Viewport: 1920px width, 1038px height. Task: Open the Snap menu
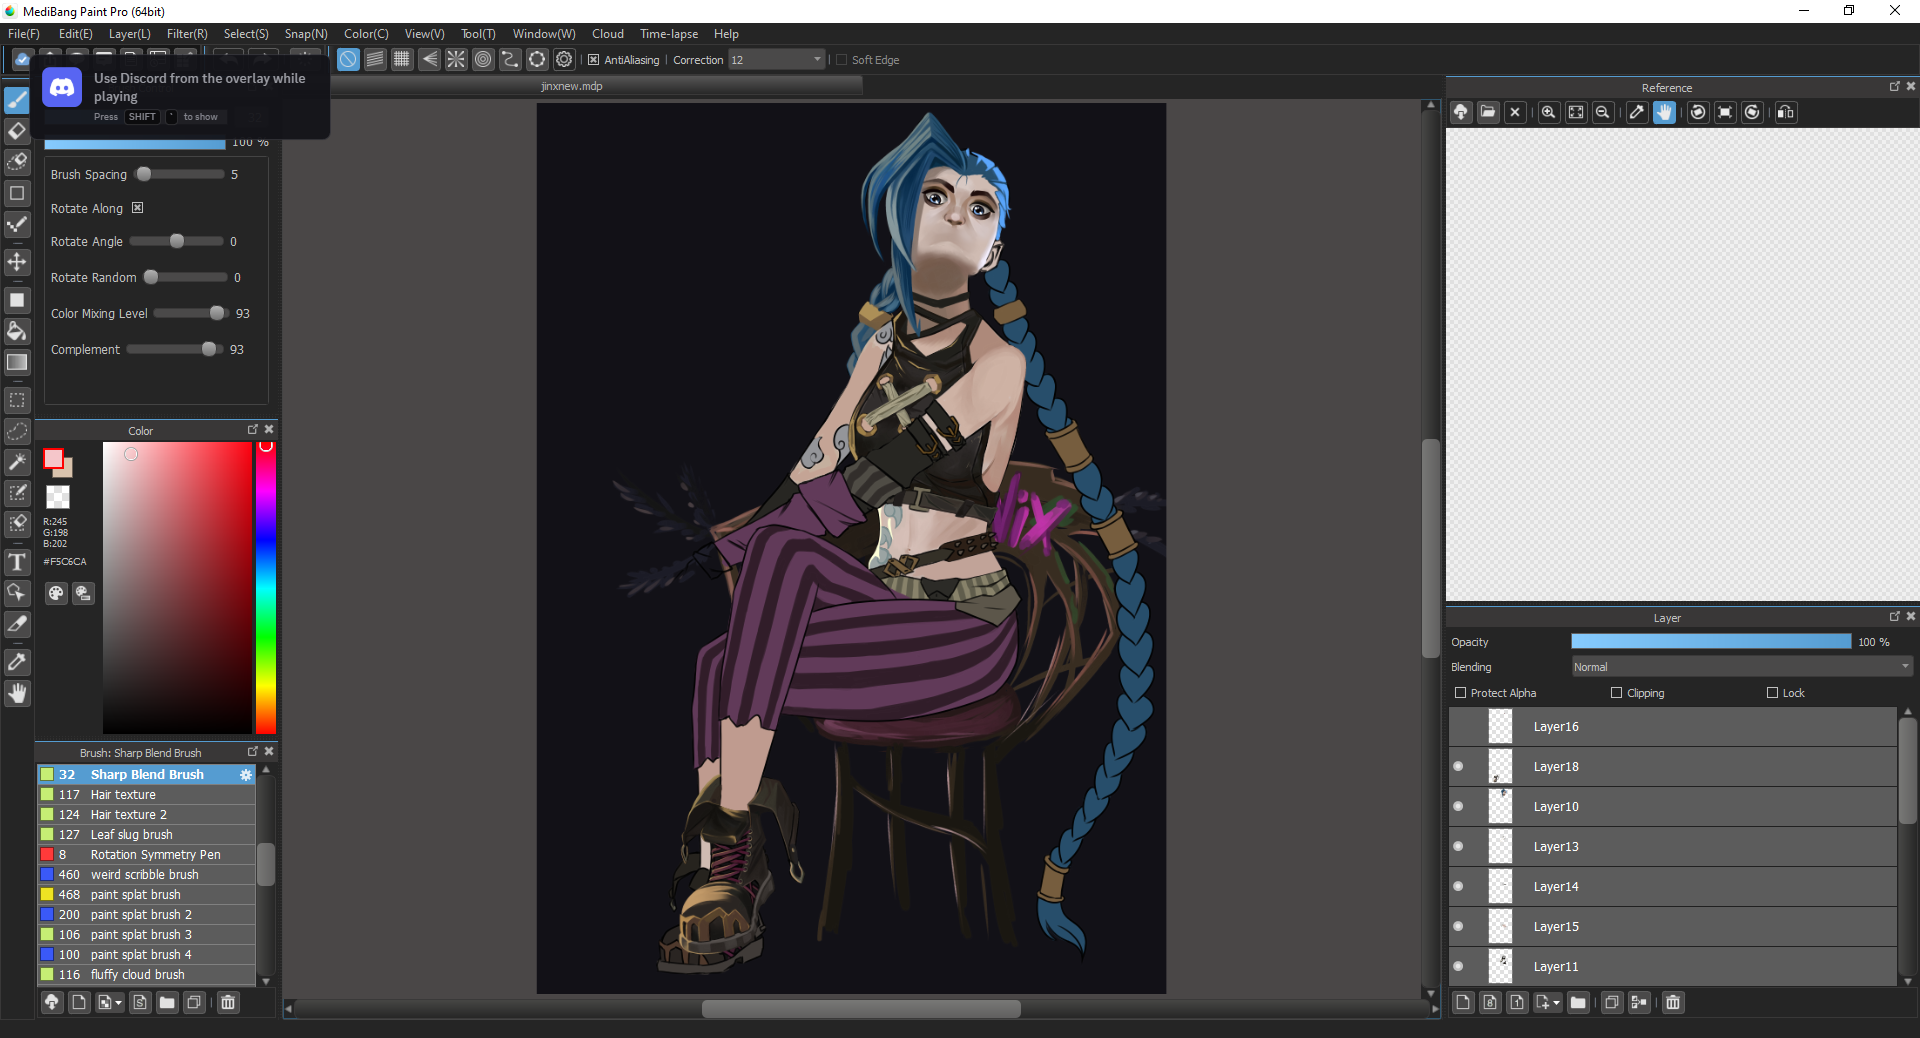pyautogui.click(x=306, y=34)
